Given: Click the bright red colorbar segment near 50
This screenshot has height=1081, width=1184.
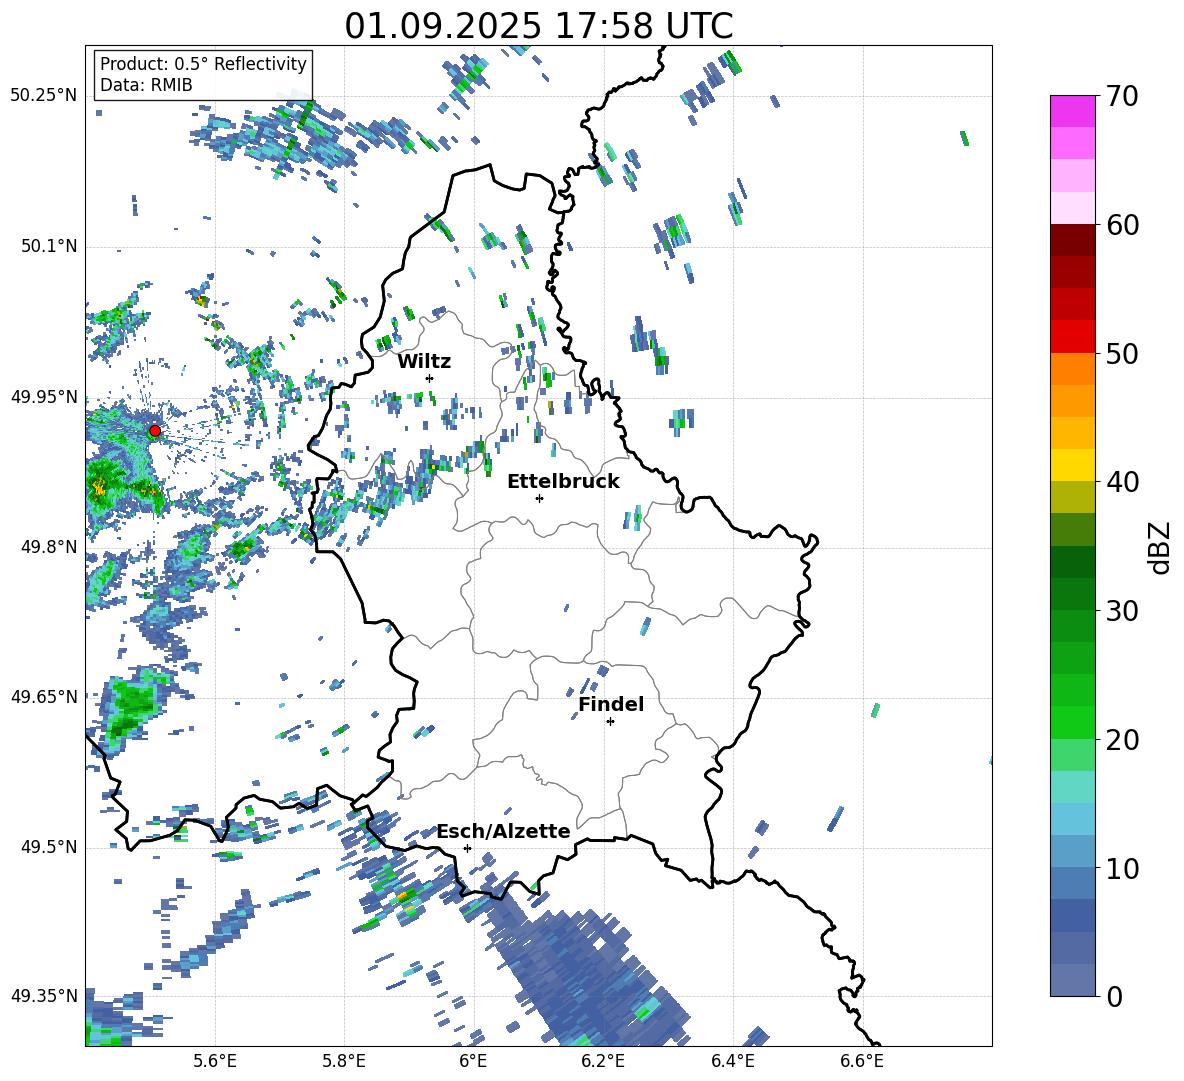Looking at the screenshot, I should [1072, 337].
